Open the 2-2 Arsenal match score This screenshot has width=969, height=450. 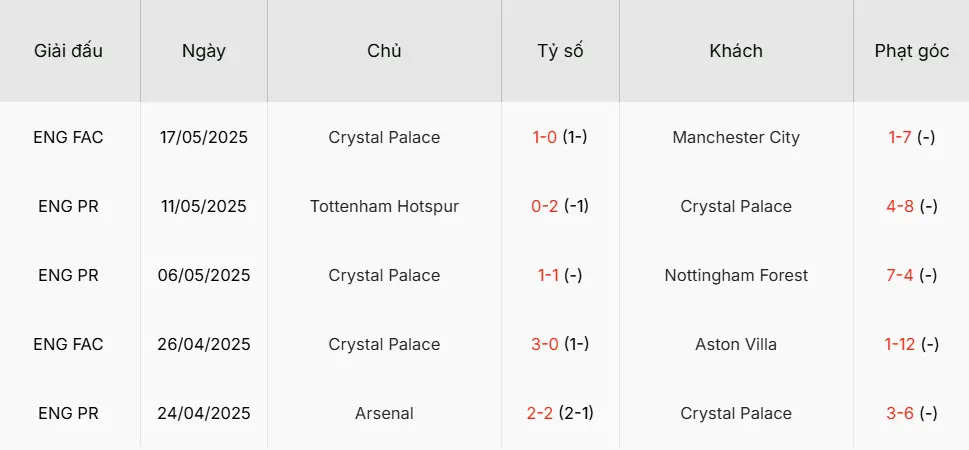(x=540, y=414)
